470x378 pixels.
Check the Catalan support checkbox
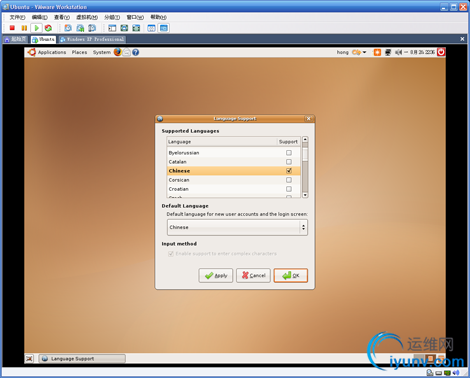point(289,162)
